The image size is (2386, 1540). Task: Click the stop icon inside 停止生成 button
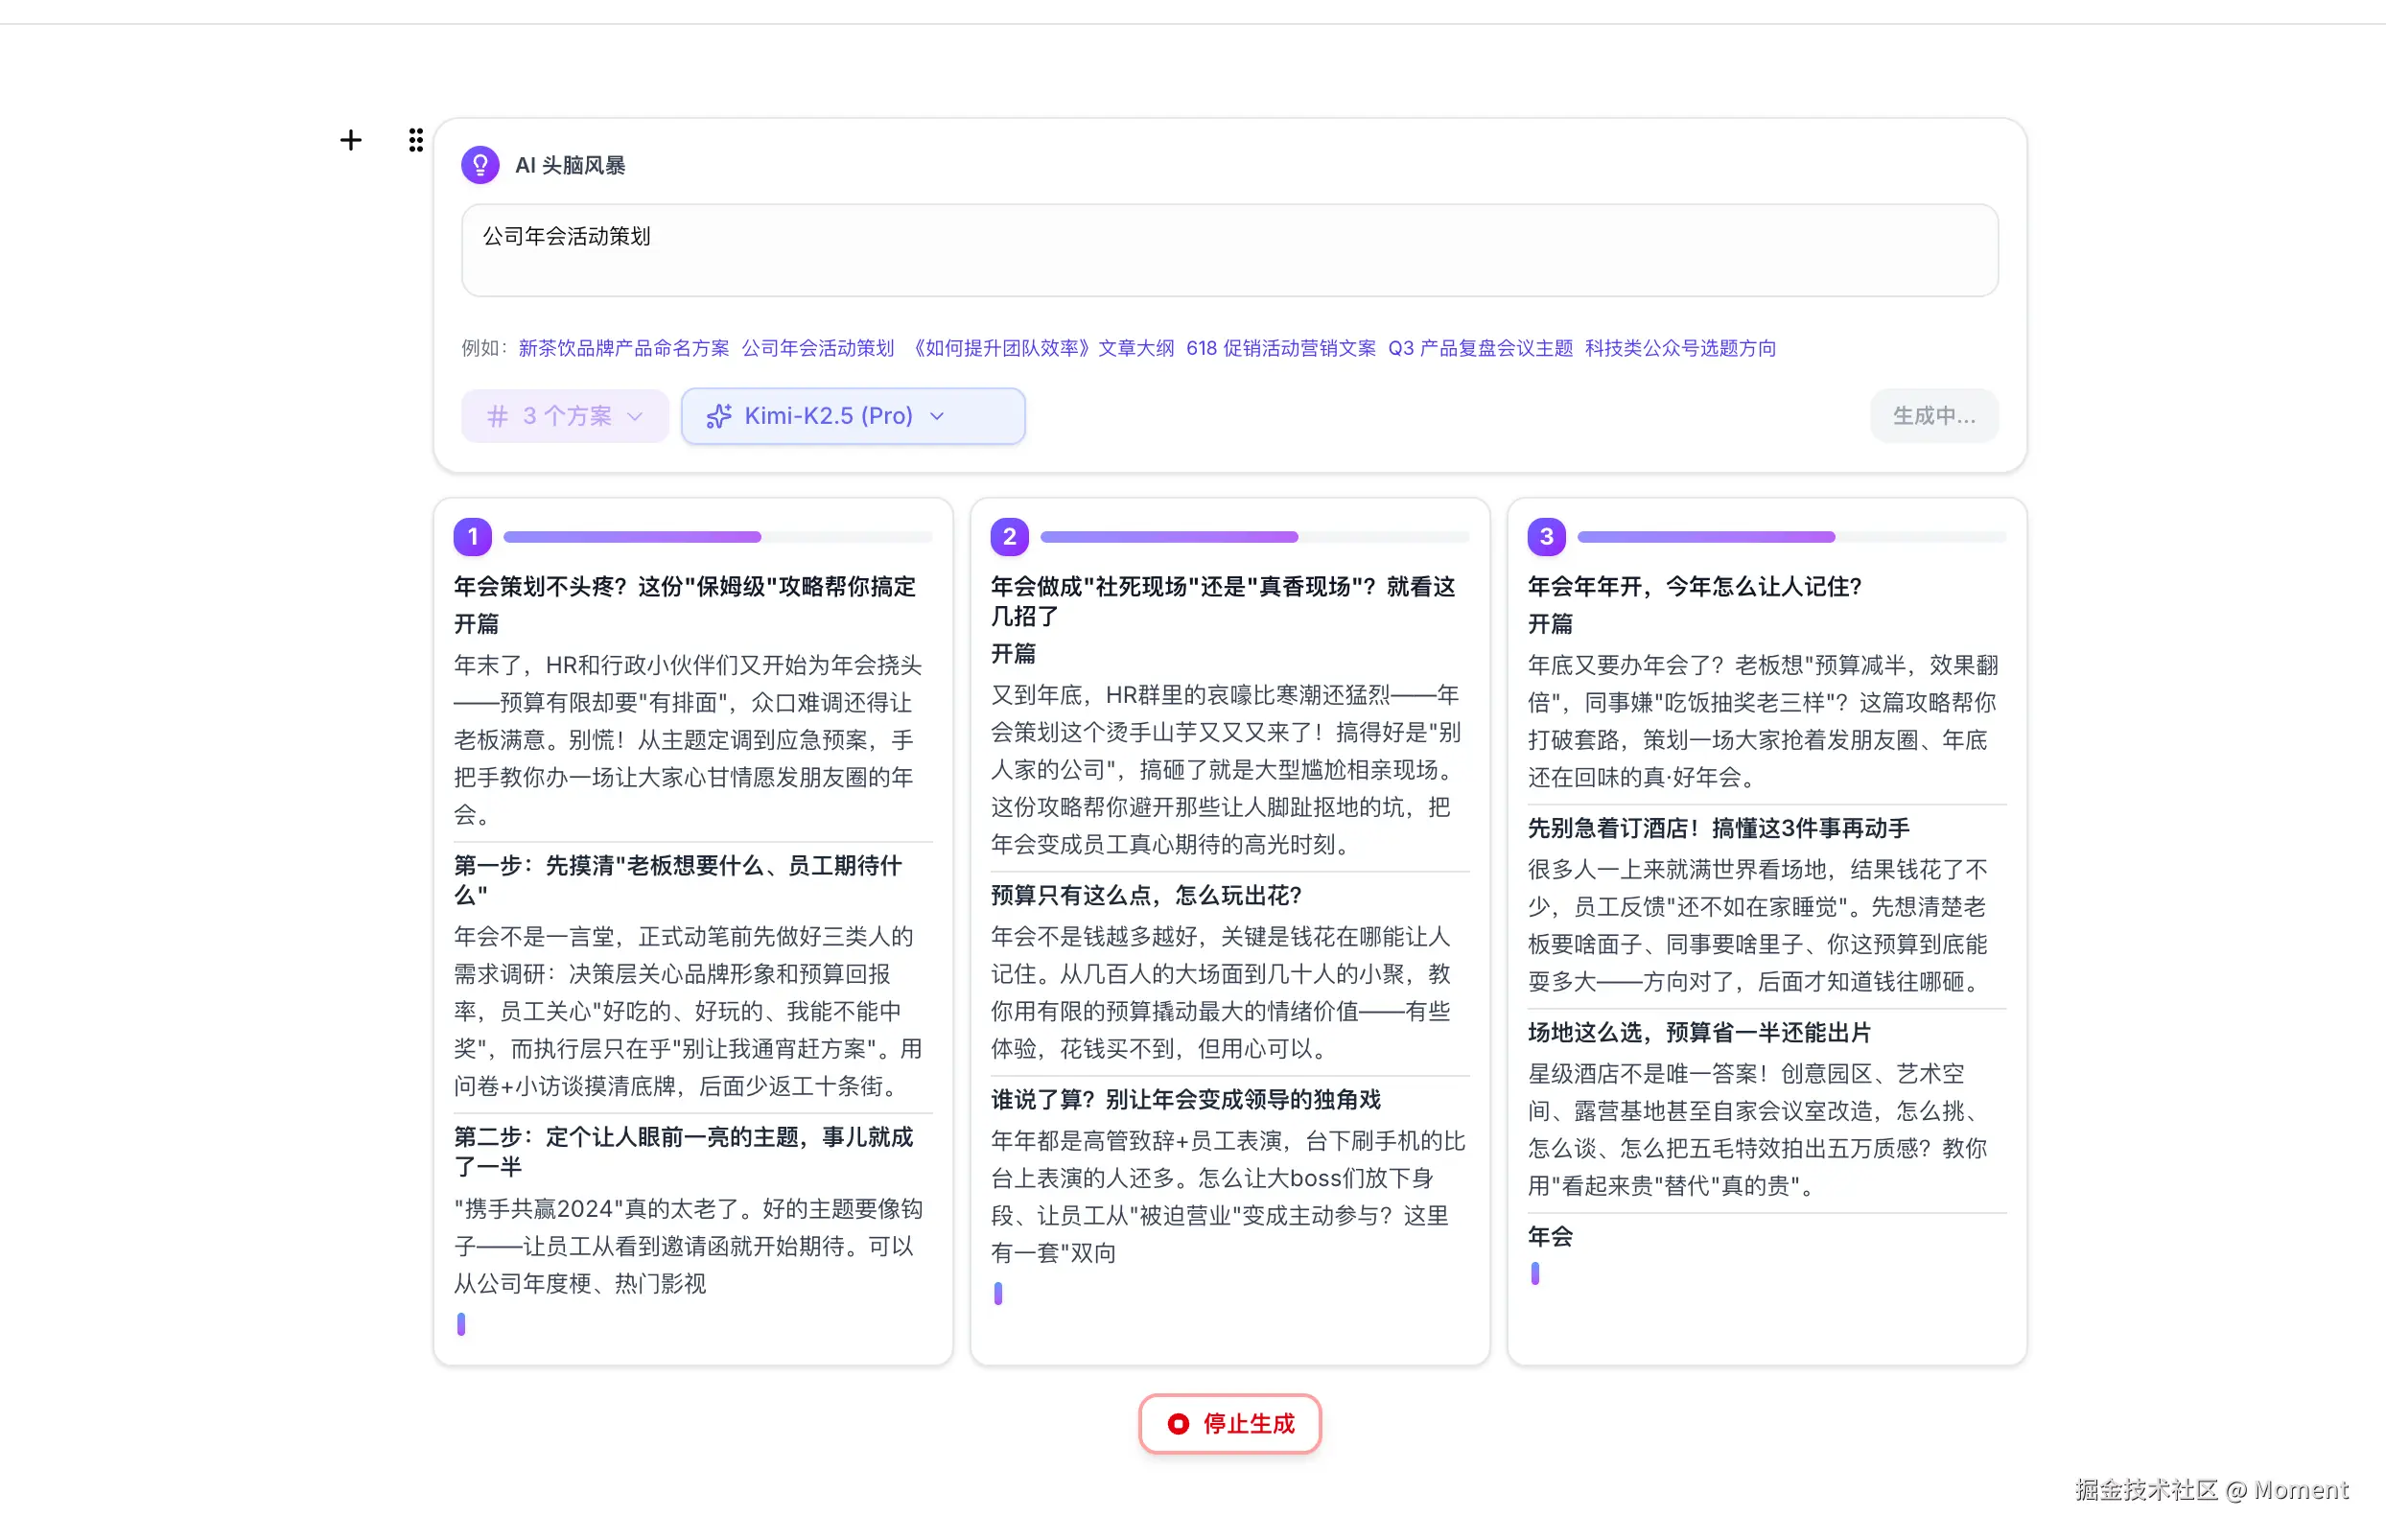[1178, 1424]
